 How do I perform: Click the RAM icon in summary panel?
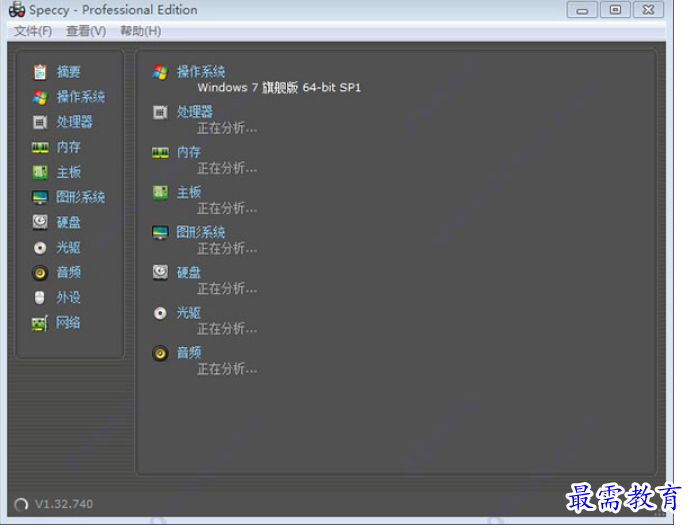click(x=160, y=153)
